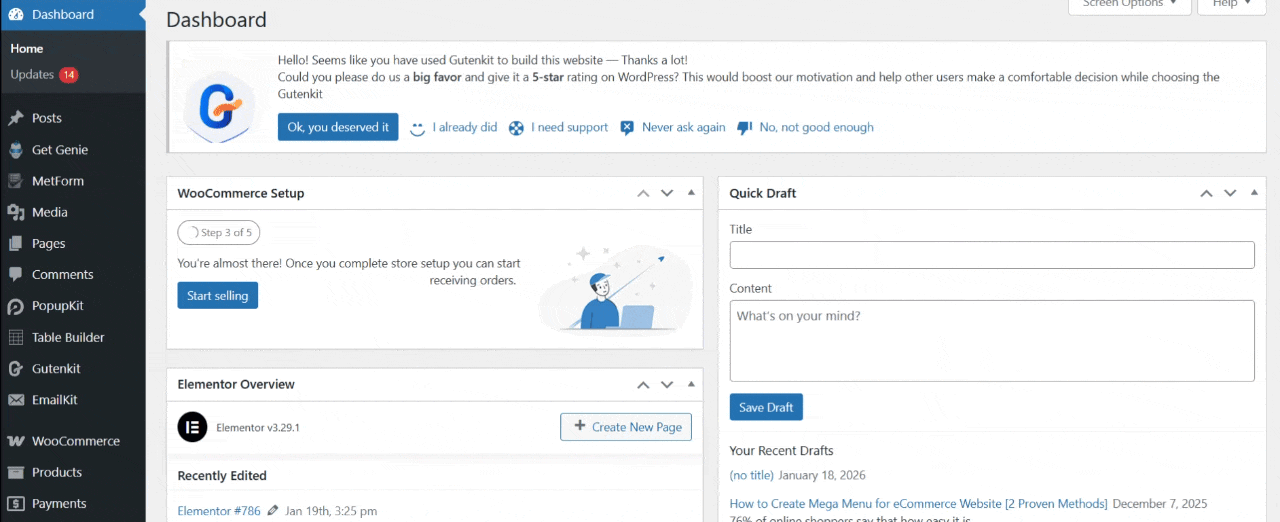Collapse the Elementor Overview panel
The width and height of the screenshot is (1280, 522).
tap(691, 384)
